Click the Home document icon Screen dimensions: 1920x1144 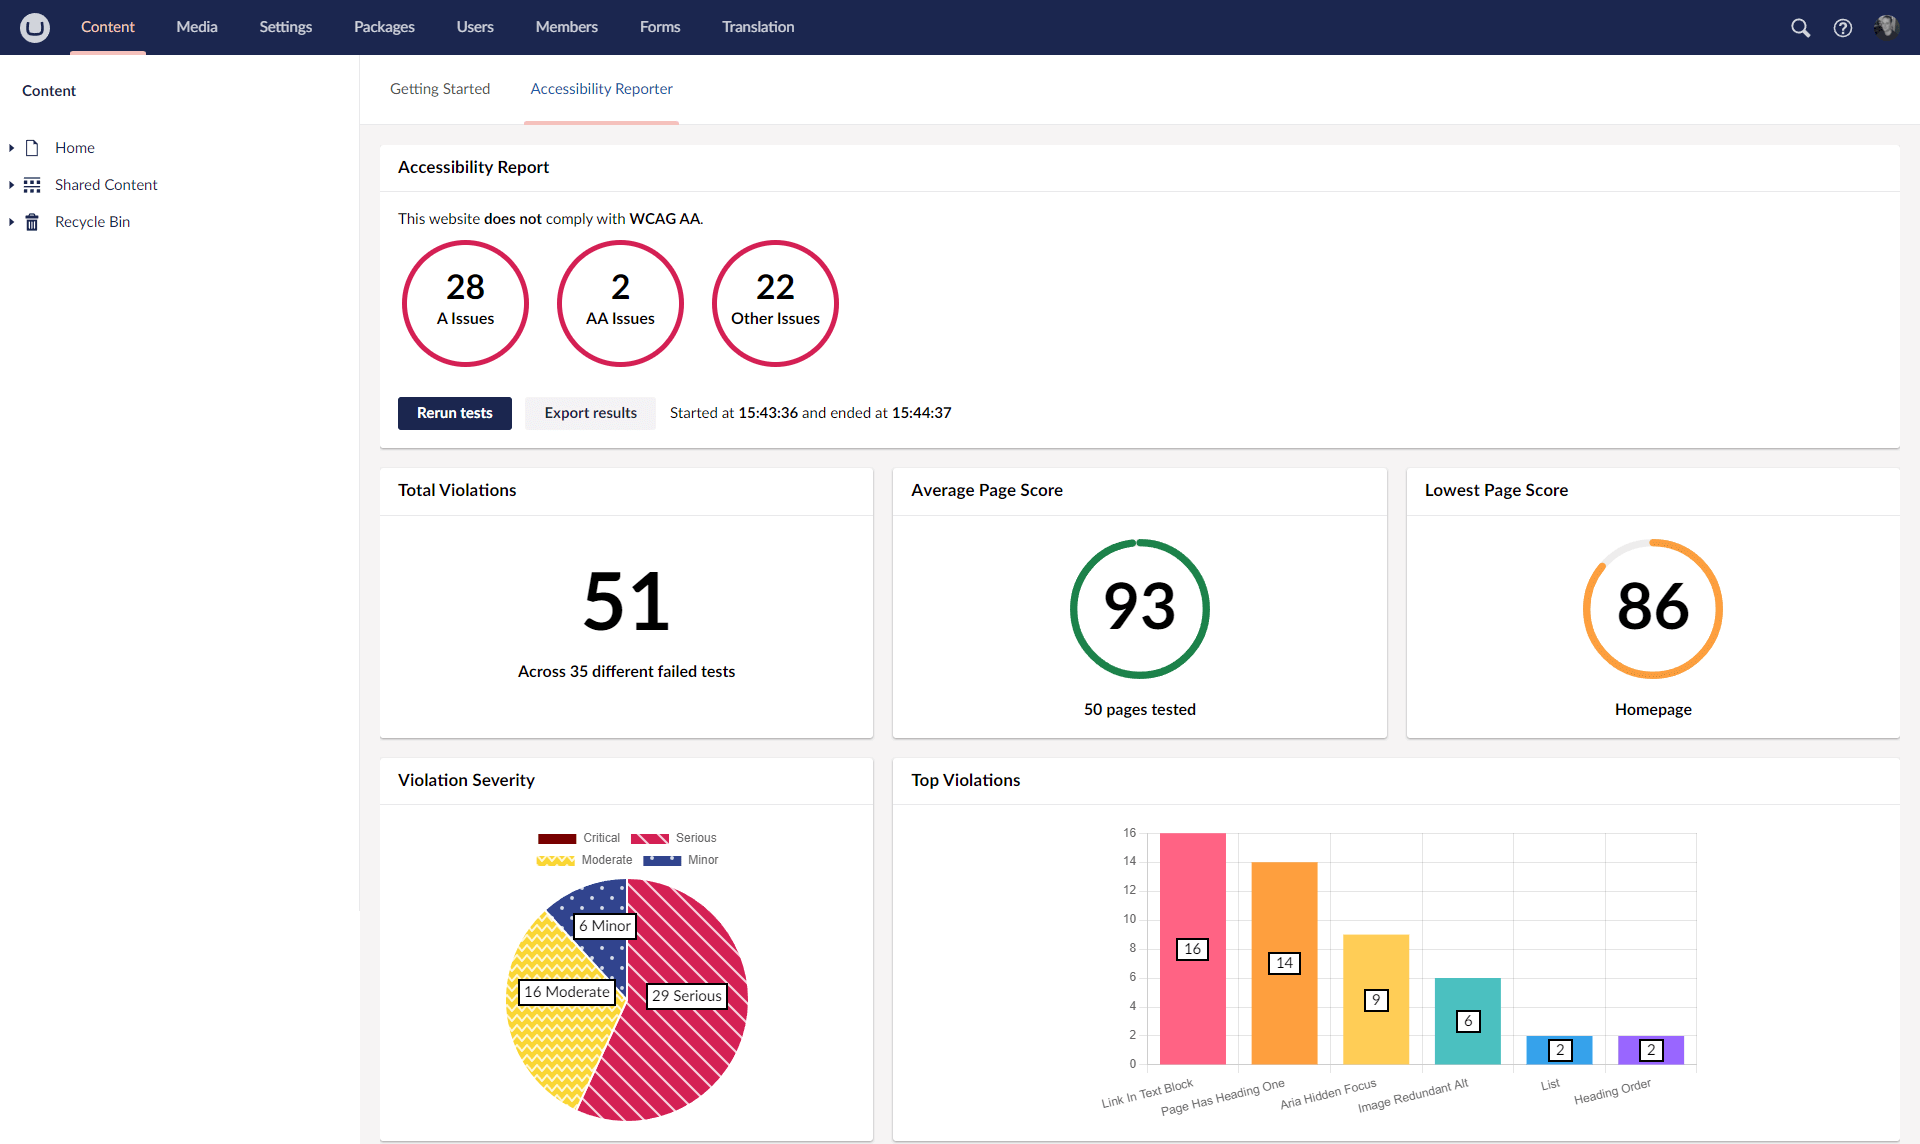[x=32, y=148]
